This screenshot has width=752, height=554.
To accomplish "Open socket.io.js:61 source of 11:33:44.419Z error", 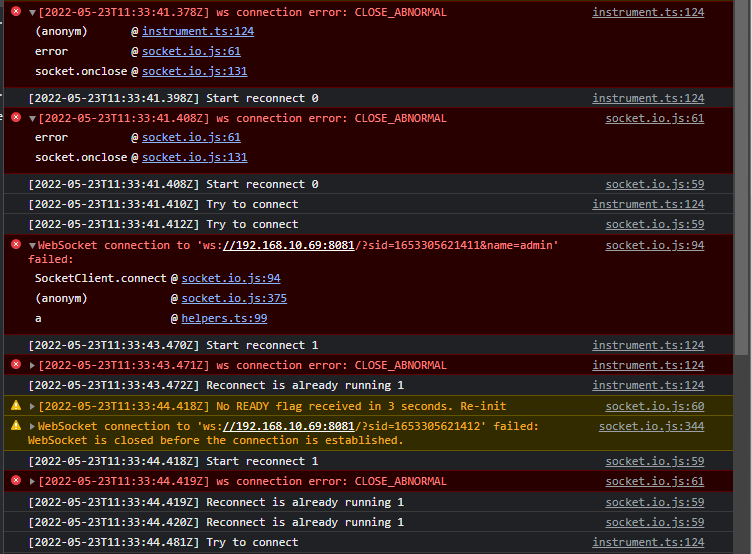I will coord(655,482).
